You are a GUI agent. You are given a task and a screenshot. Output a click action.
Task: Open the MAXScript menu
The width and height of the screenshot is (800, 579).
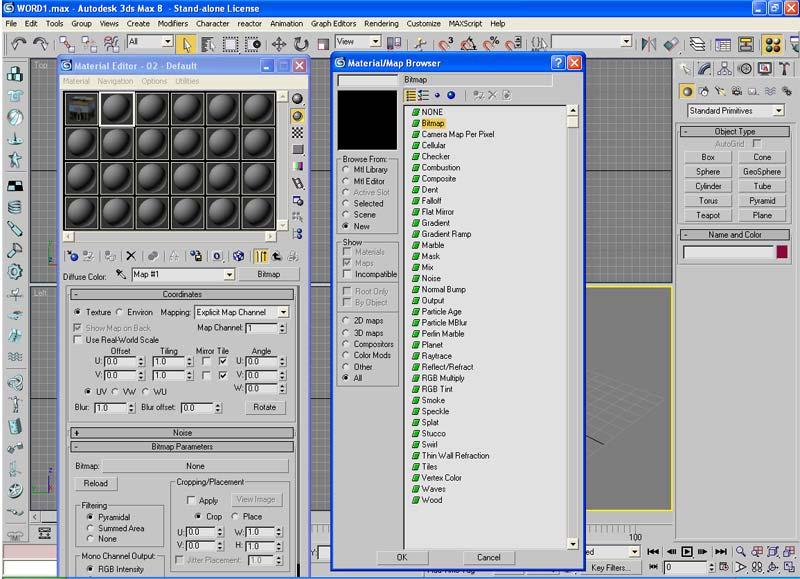point(465,23)
